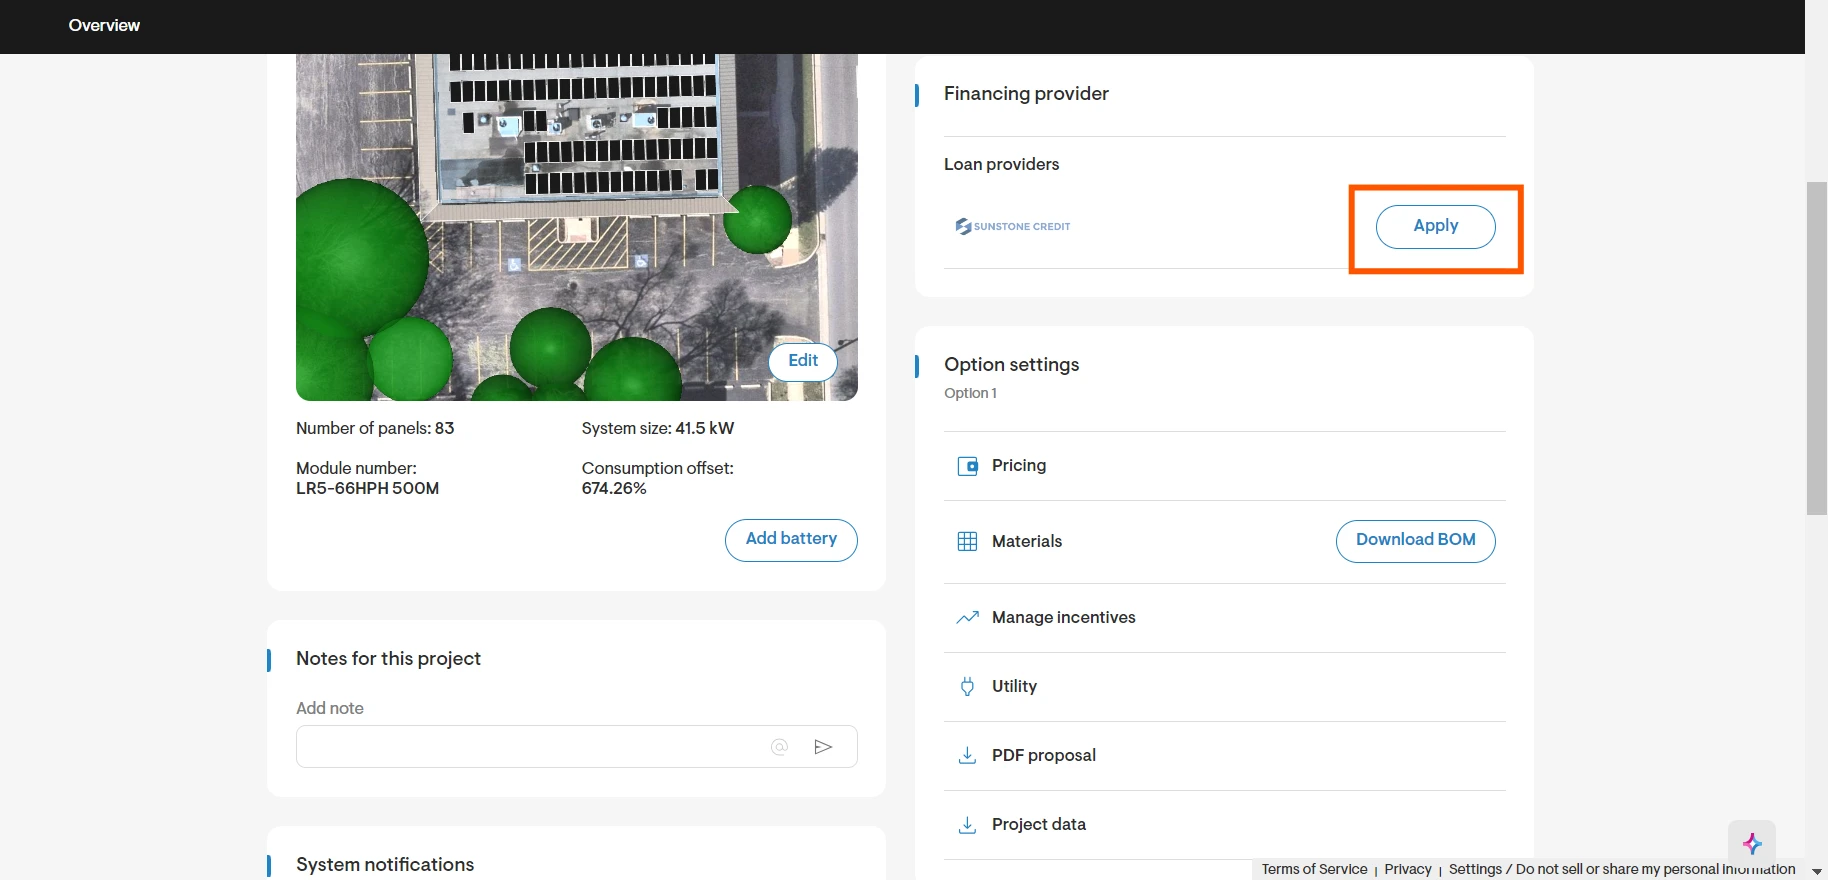Screen dimensions: 1828x880
Task: Open the Privacy link
Action: (x=1408, y=869)
